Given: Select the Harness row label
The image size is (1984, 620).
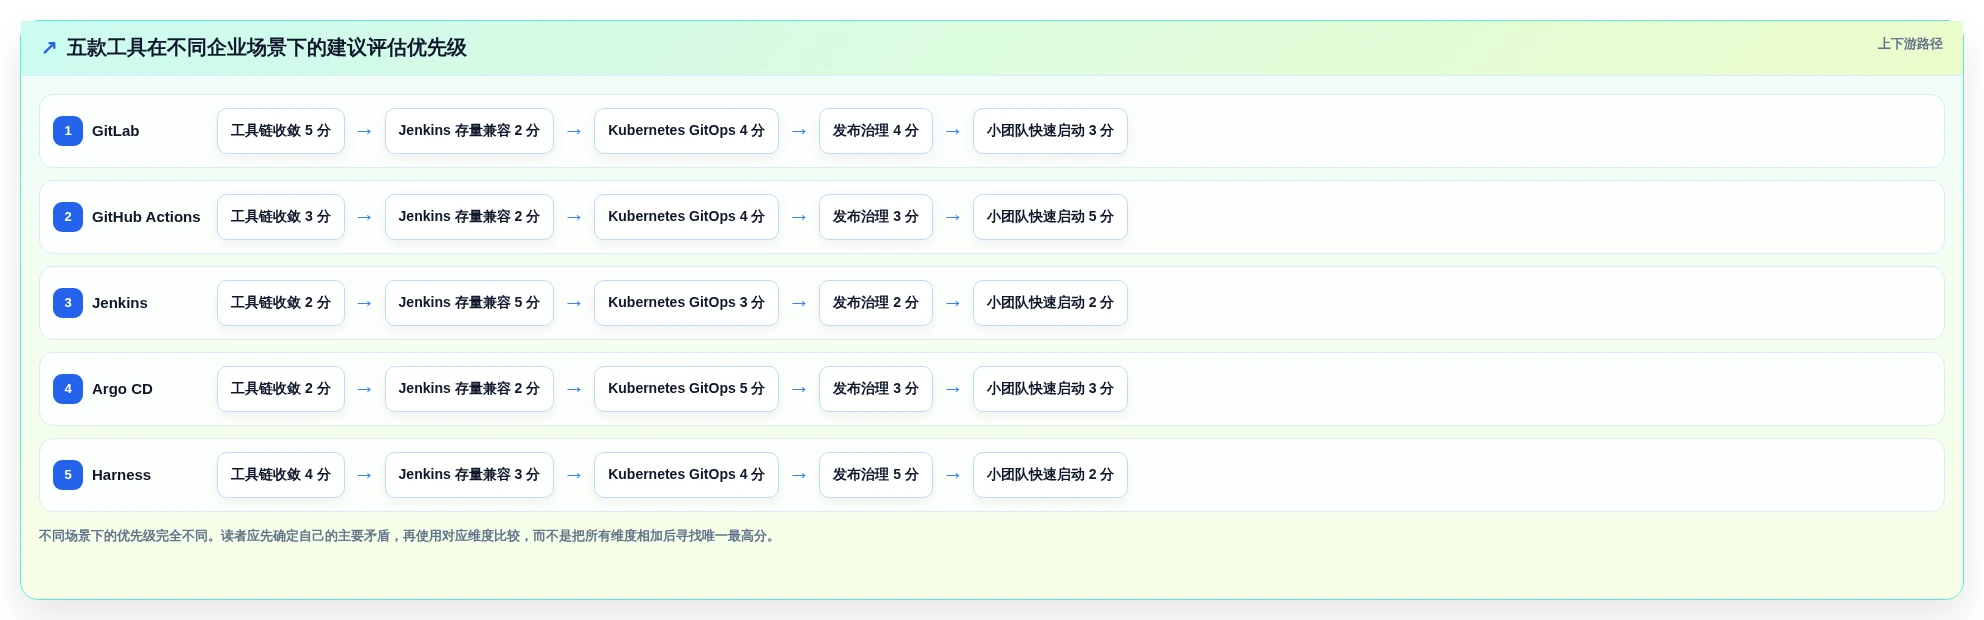Looking at the screenshot, I should 121,475.
